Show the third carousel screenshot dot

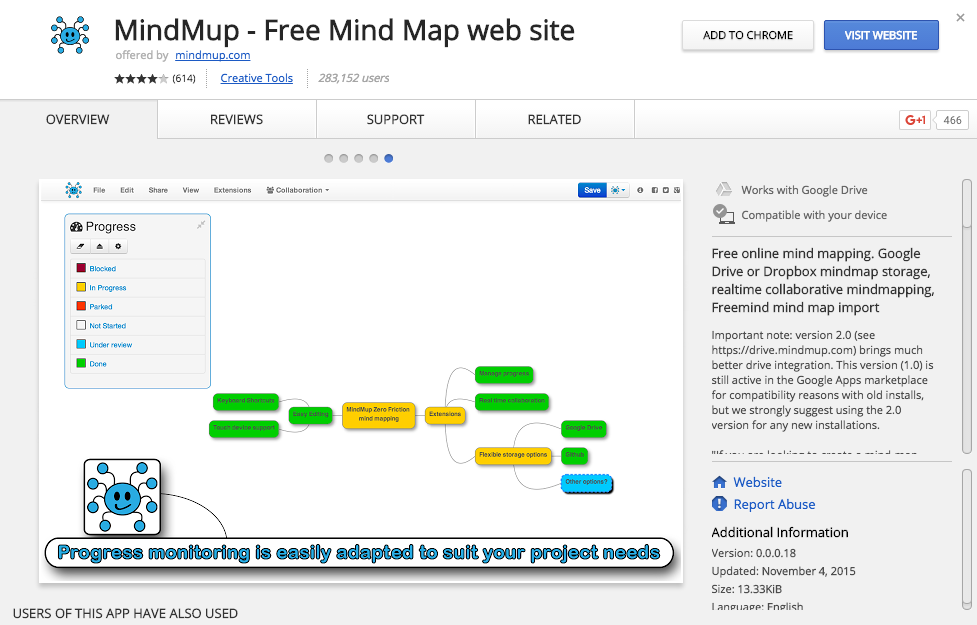click(x=358, y=158)
